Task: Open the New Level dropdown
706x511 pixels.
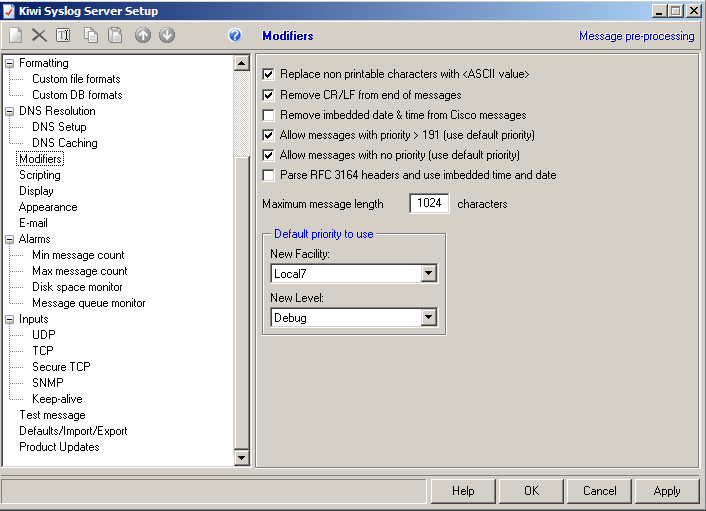Action: [428, 317]
